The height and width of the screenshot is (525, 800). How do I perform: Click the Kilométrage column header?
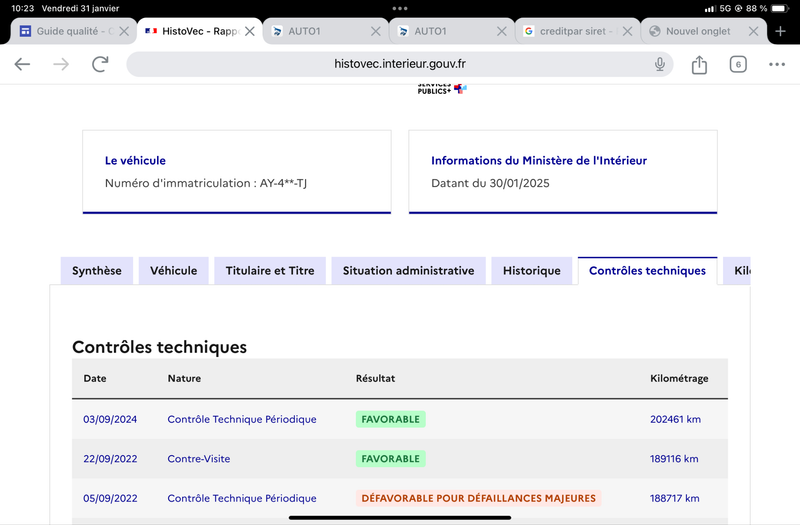pyautogui.click(x=679, y=378)
